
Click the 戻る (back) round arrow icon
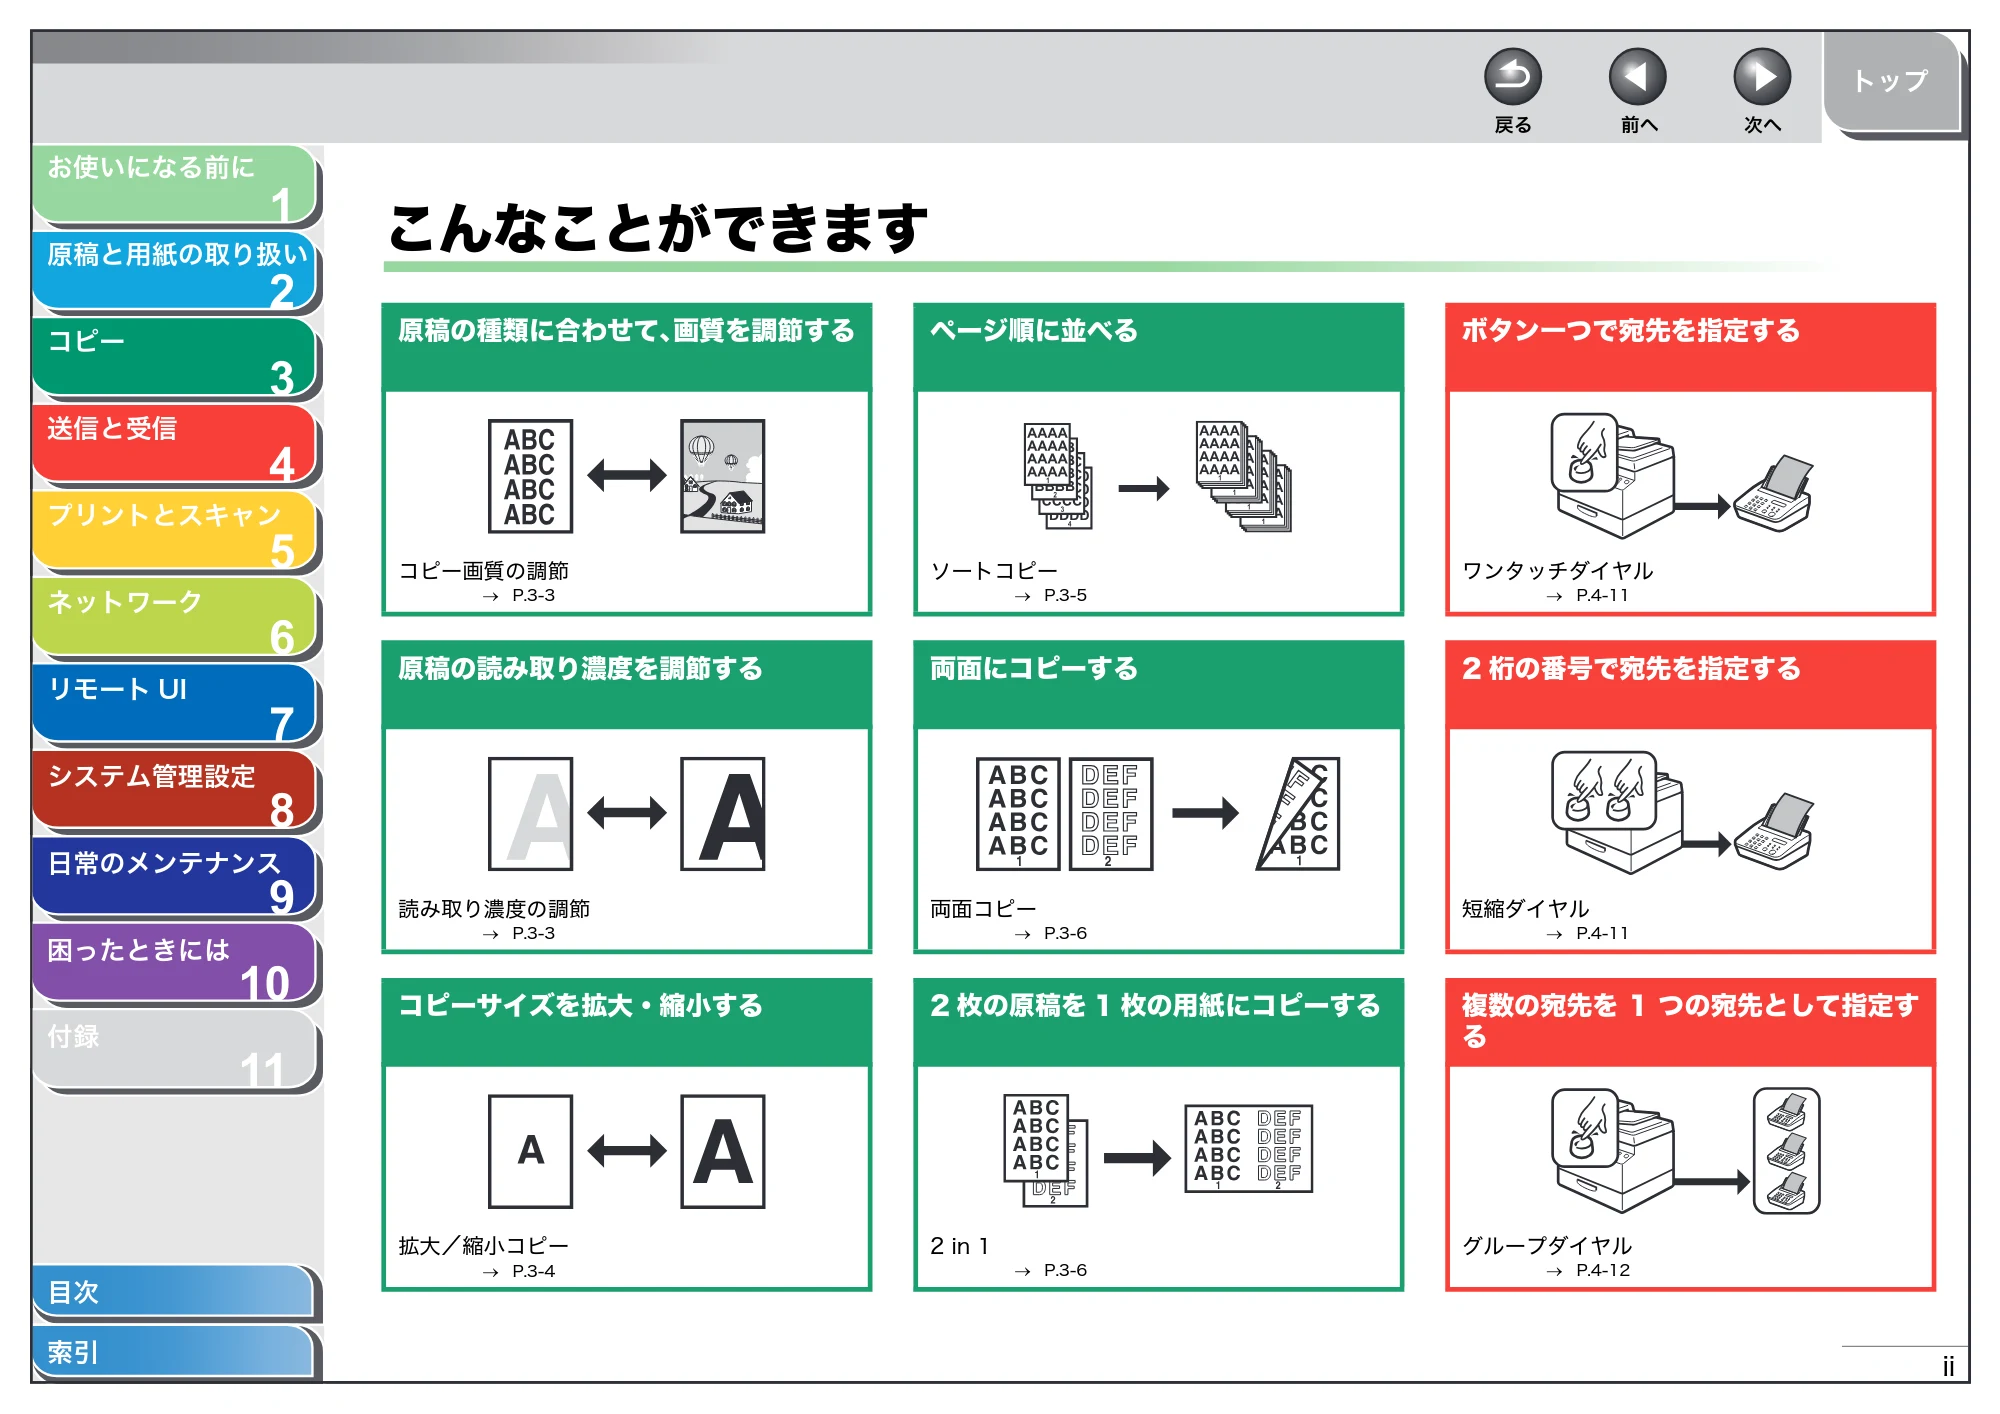(x=1512, y=77)
